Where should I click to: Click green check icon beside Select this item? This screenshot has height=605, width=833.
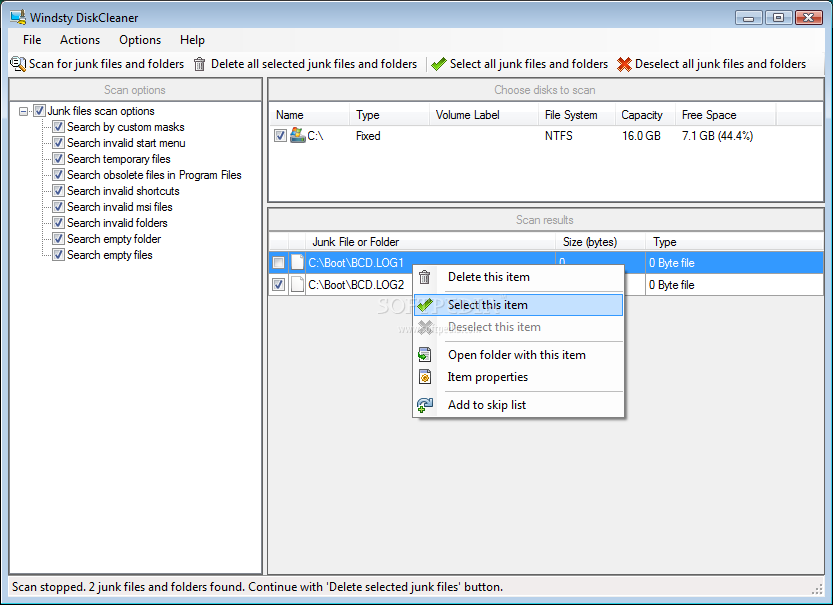tap(424, 305)
